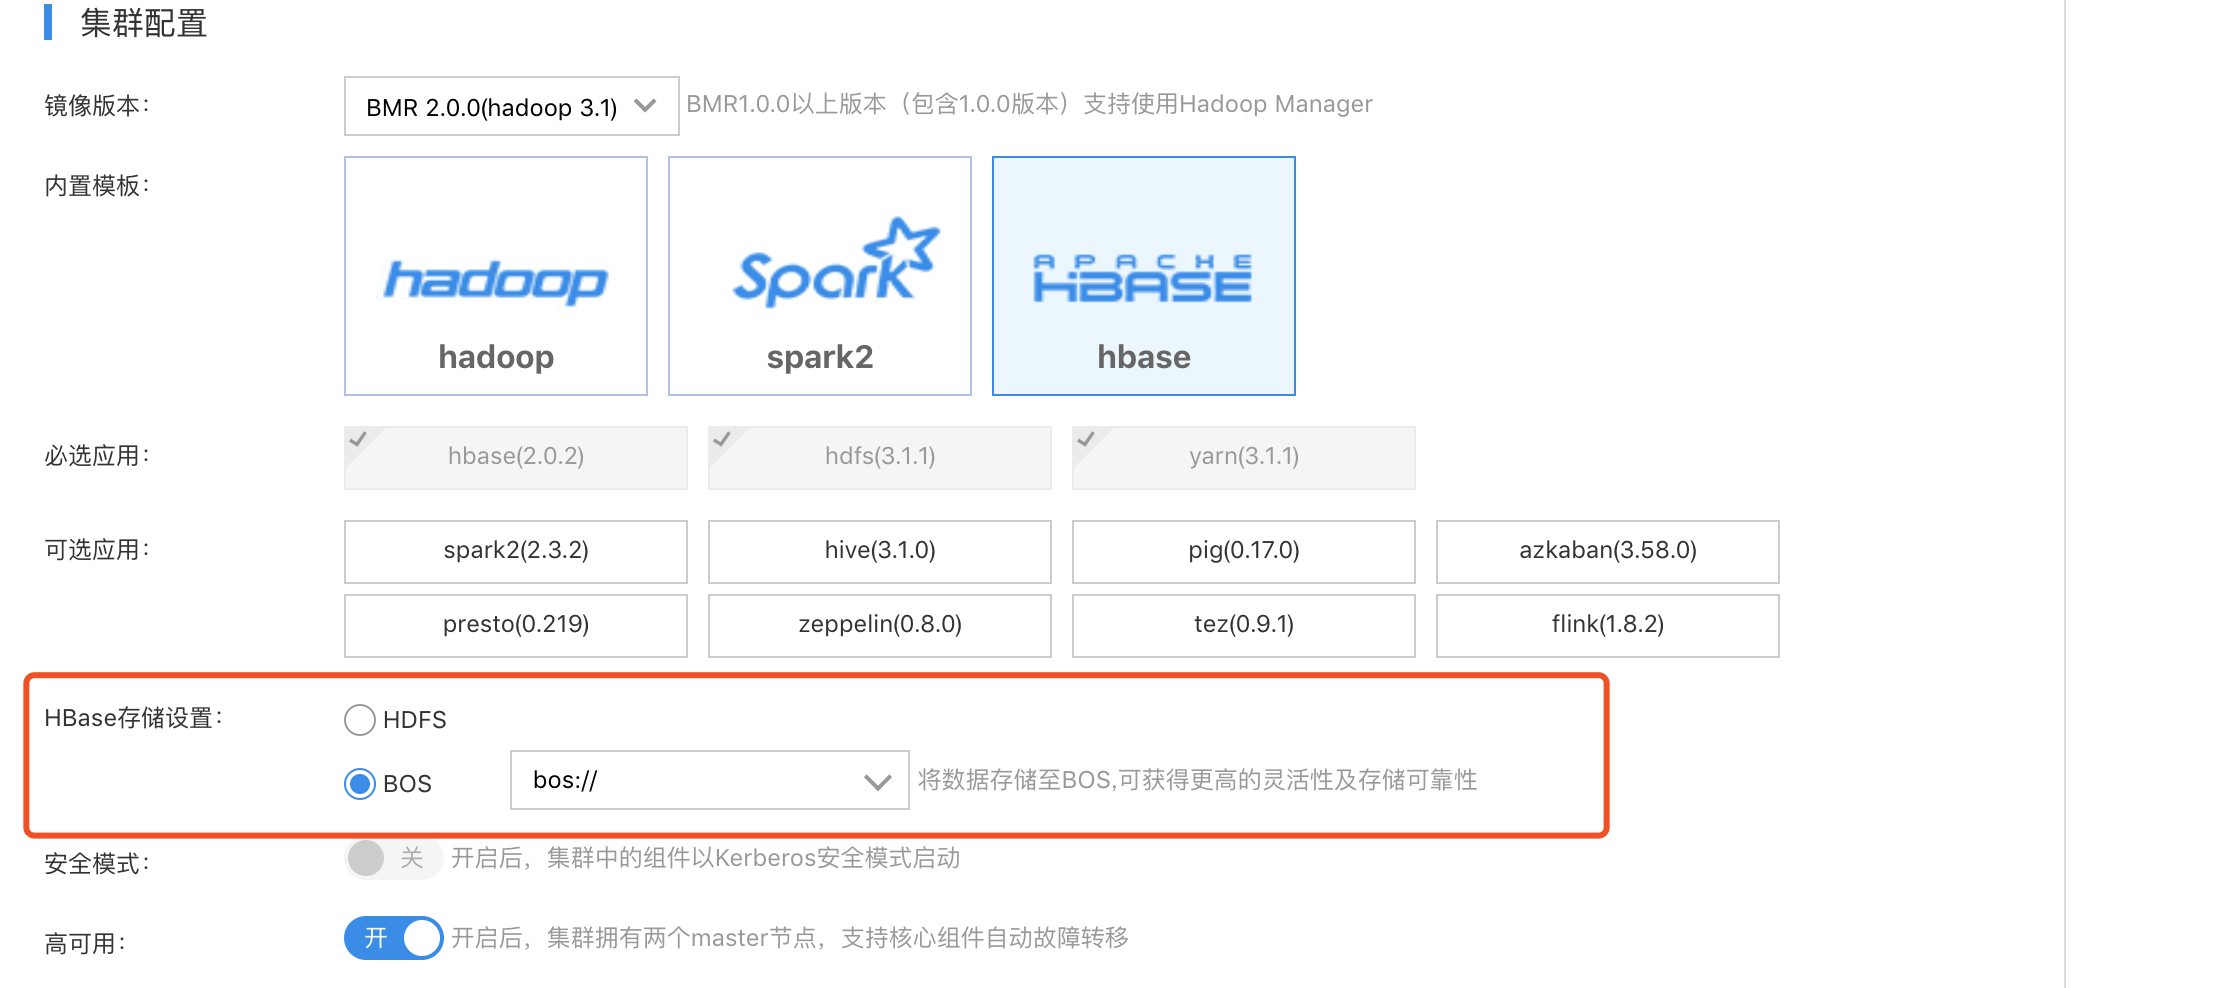2226x988 pixels.
Task: Click the HBase存储设置 label
Action: tap(134, 718)
